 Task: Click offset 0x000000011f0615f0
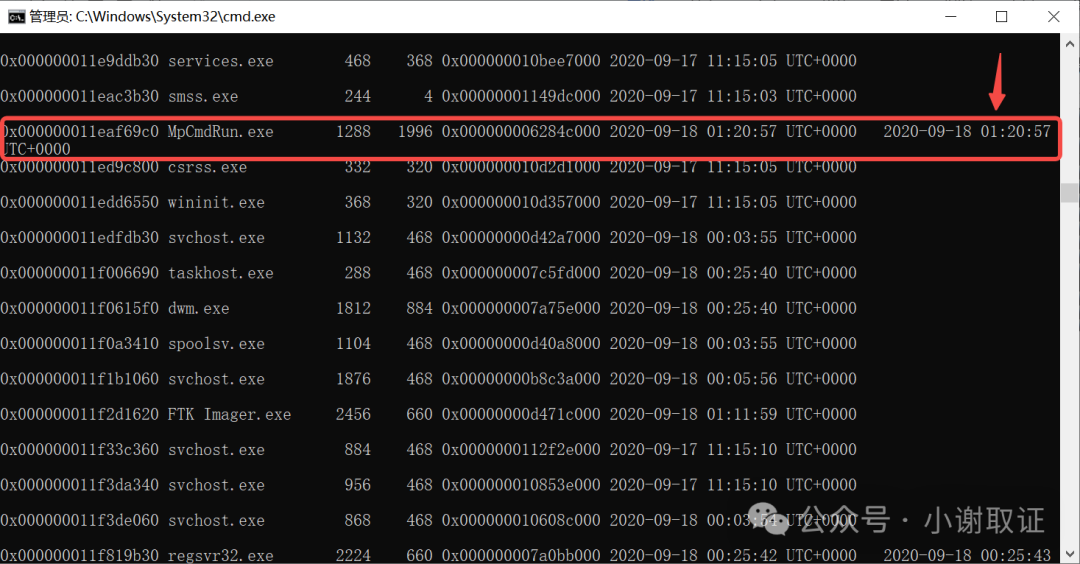79,309
